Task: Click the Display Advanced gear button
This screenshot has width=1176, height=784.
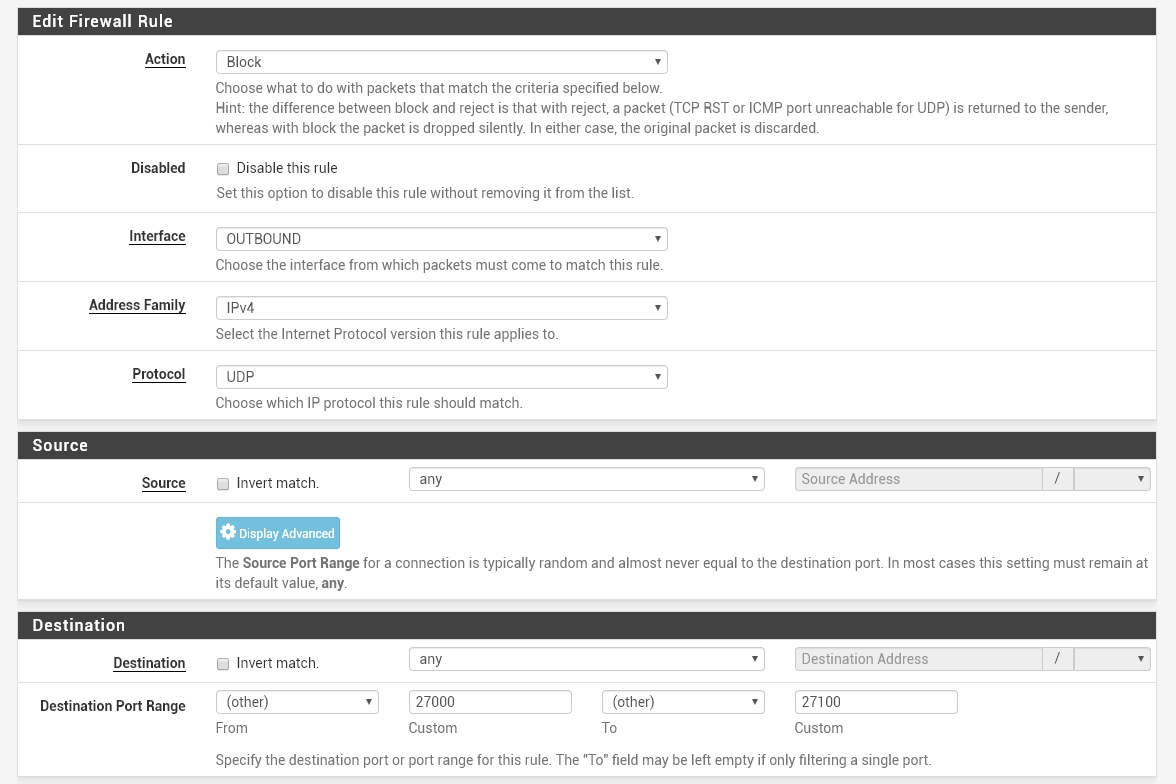Action: click(278, 533)
